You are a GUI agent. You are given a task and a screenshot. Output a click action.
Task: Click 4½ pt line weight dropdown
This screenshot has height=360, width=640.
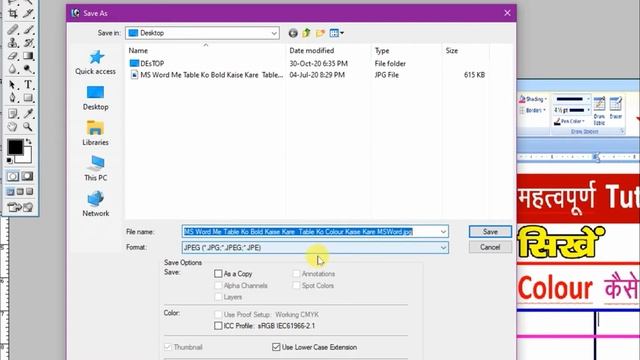point(571,110)
